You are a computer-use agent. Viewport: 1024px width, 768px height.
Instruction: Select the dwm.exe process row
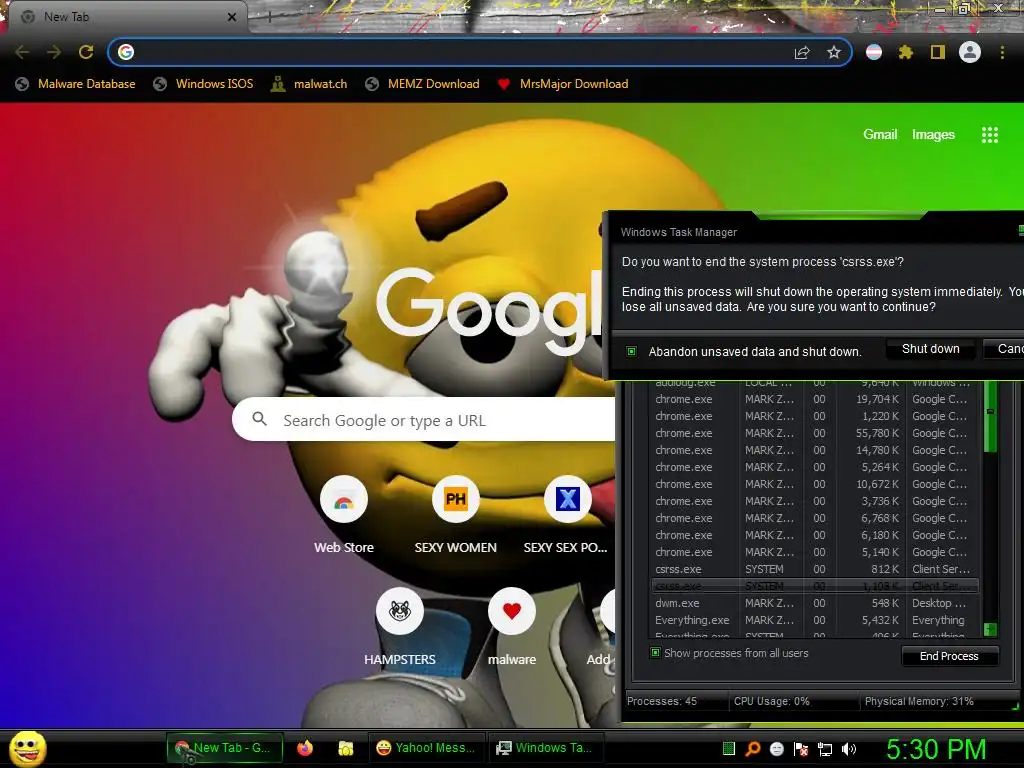pyautogui.click(x=814, y=603)
